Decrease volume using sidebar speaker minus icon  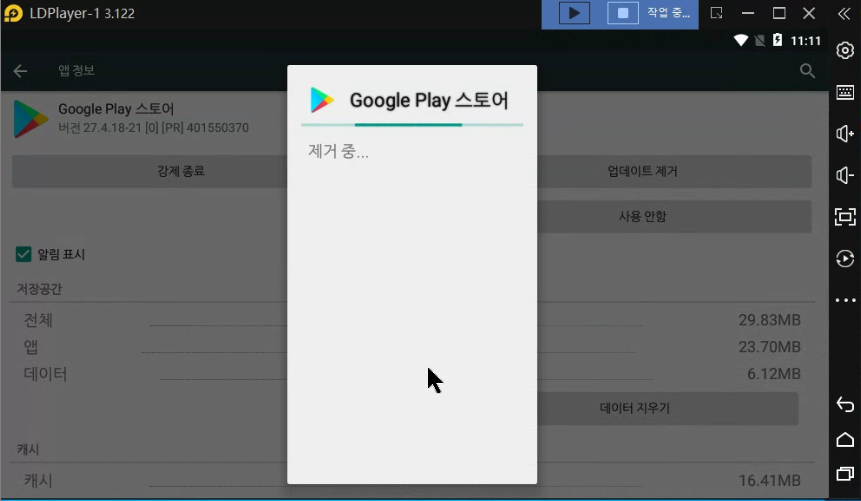click(x=845, y=175)
